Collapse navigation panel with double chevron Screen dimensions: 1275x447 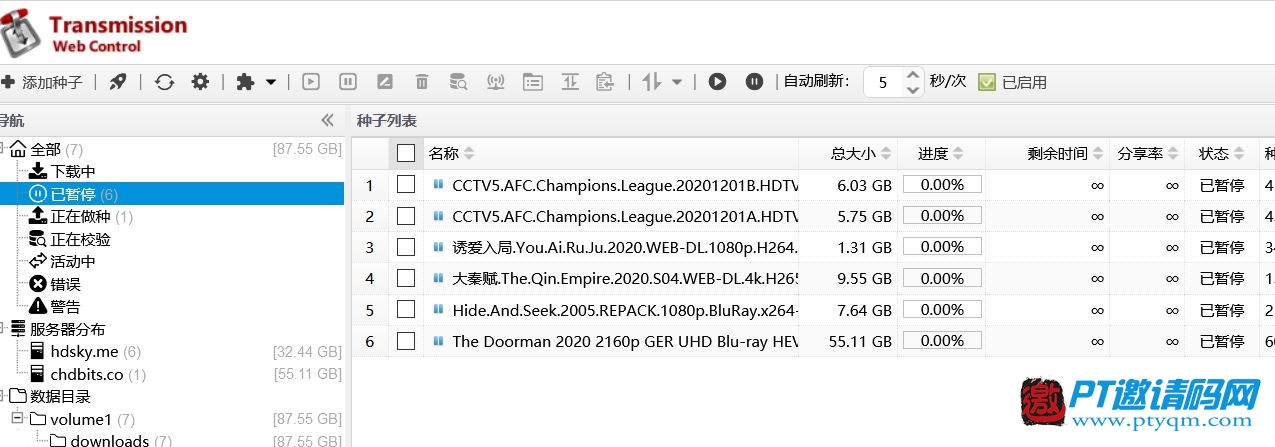pos(327,120)
